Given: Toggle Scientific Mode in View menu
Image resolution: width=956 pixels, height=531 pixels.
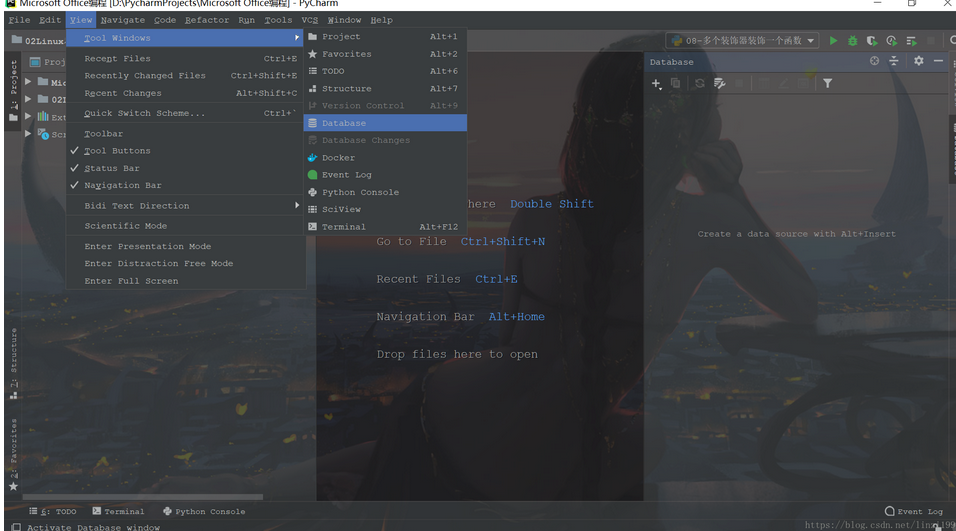Looking at the screenshot, I should (126, 226).
